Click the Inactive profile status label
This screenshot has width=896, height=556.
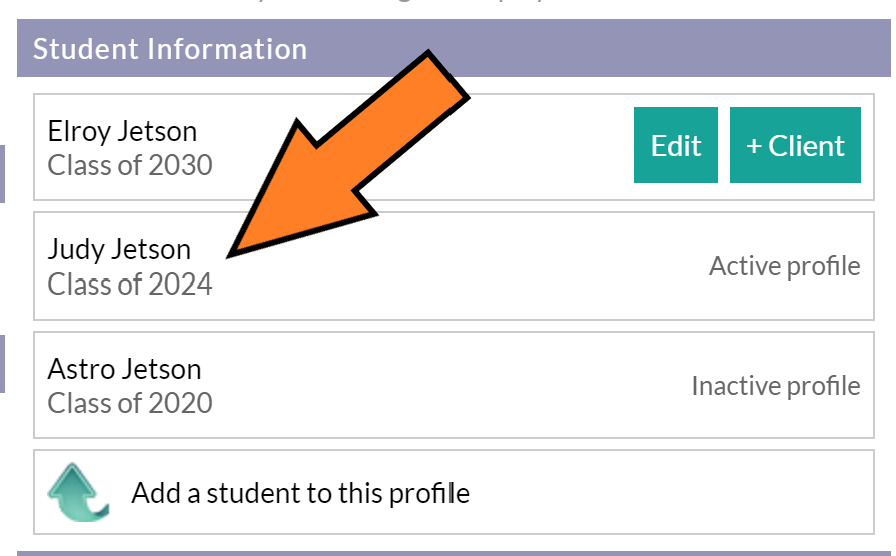[x=775, y=386]
